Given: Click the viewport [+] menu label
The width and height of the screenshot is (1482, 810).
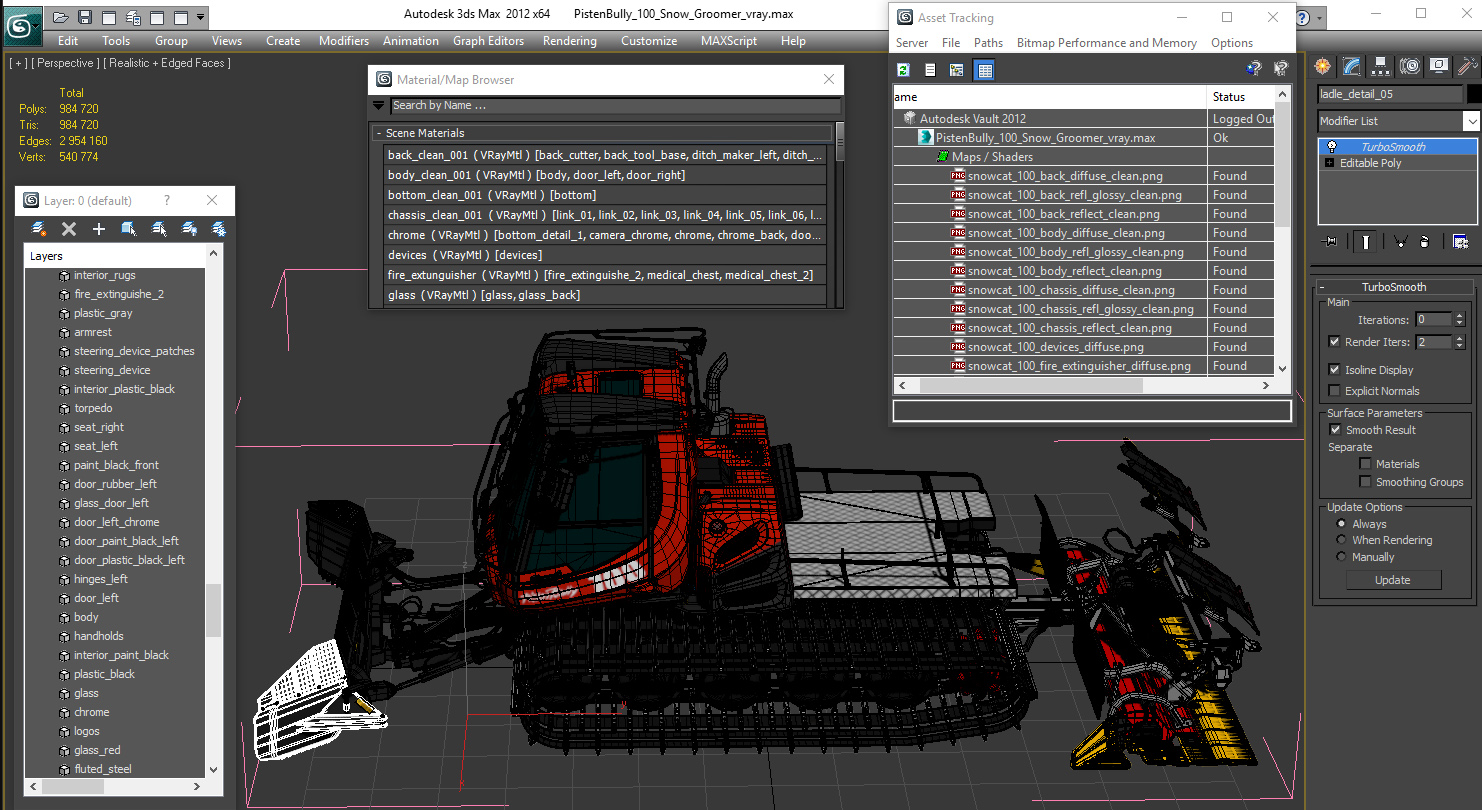Looking at the screenshot, I should (x=18, y=63).
